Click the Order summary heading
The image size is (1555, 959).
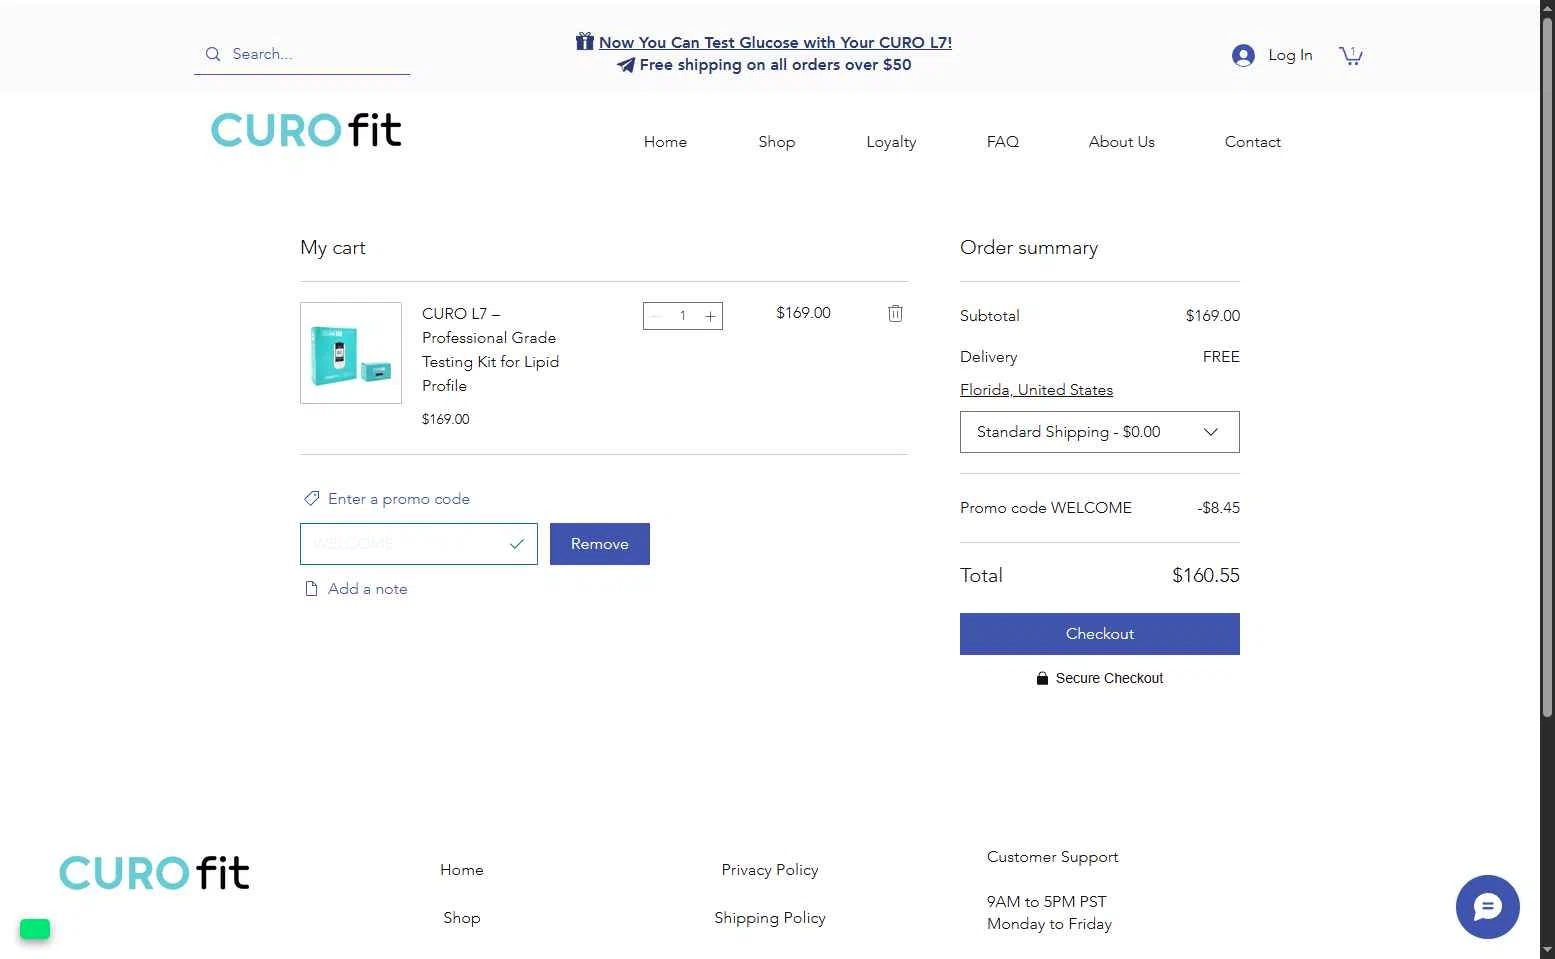(x=1029, y=248)
